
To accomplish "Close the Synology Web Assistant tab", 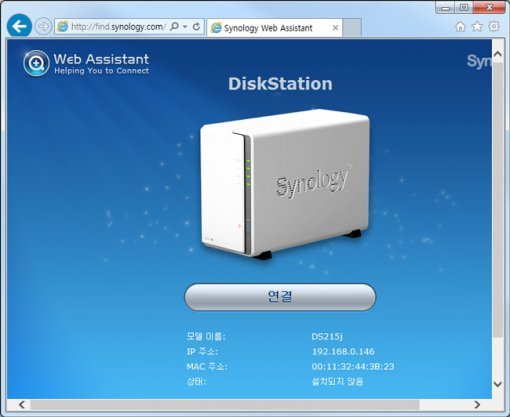I will (335, 28).
